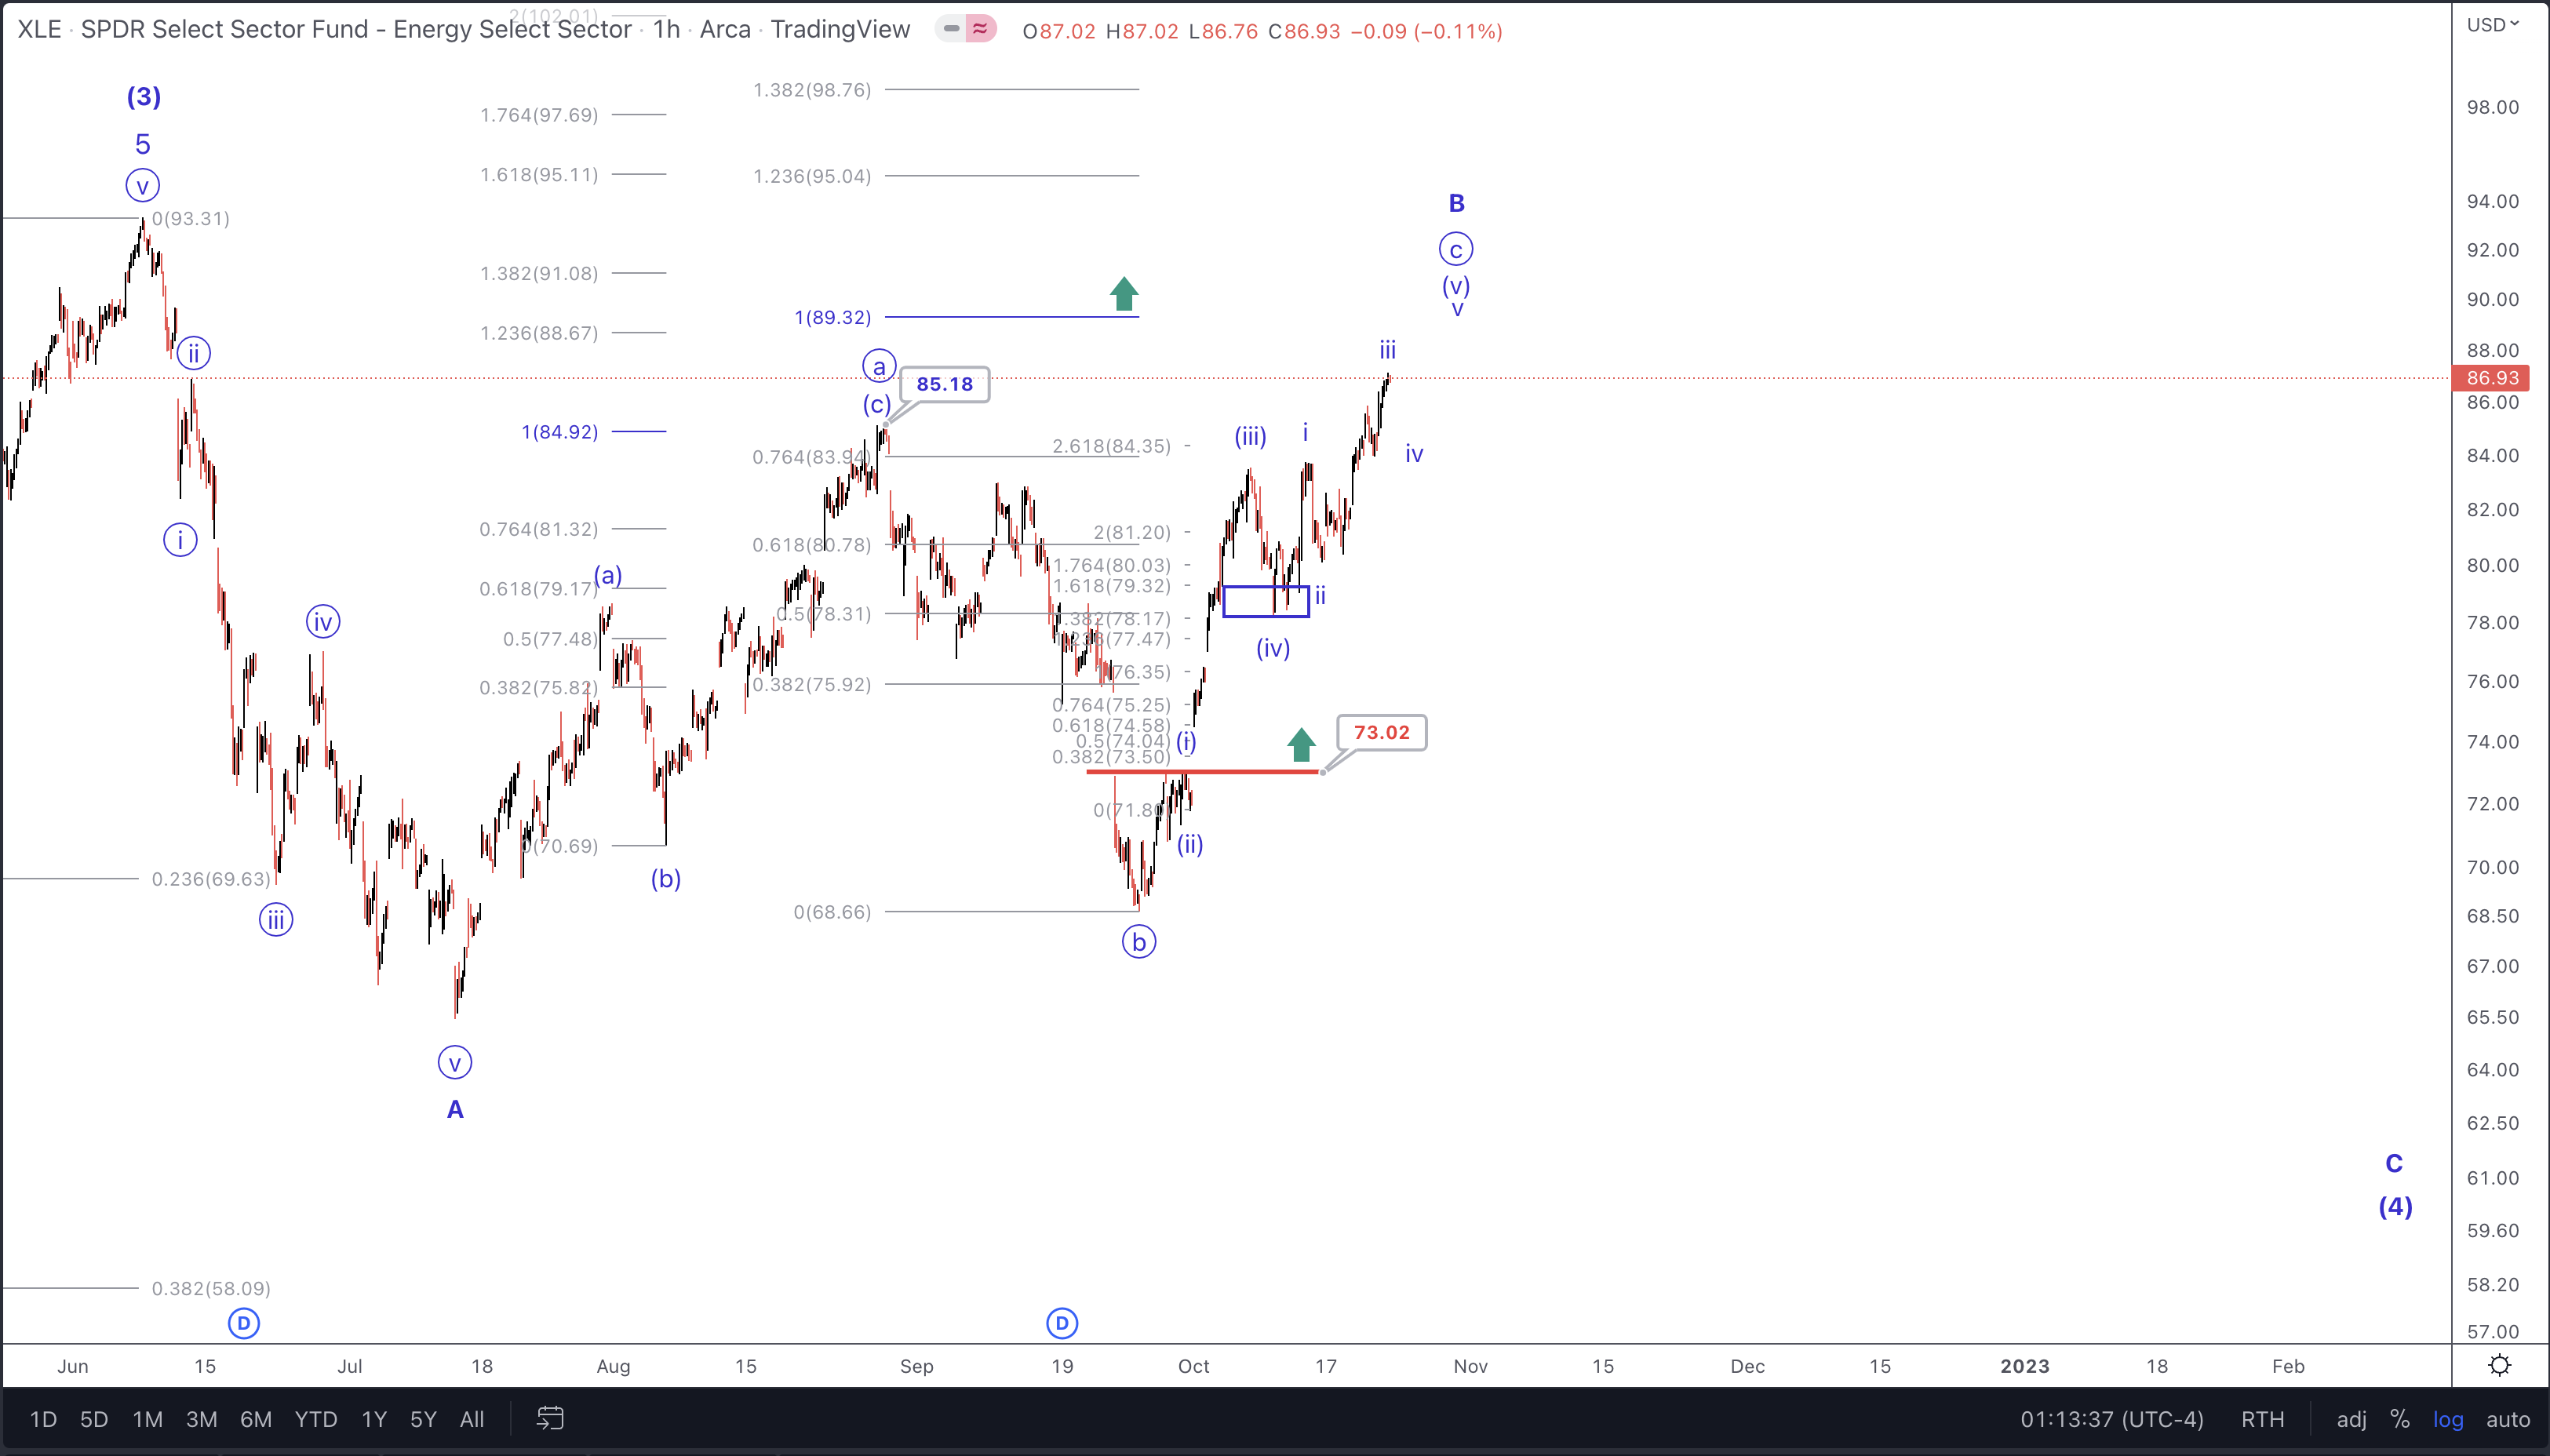
Task: Click Fibonacci label 1(89.32)
Action: (832, 317)
